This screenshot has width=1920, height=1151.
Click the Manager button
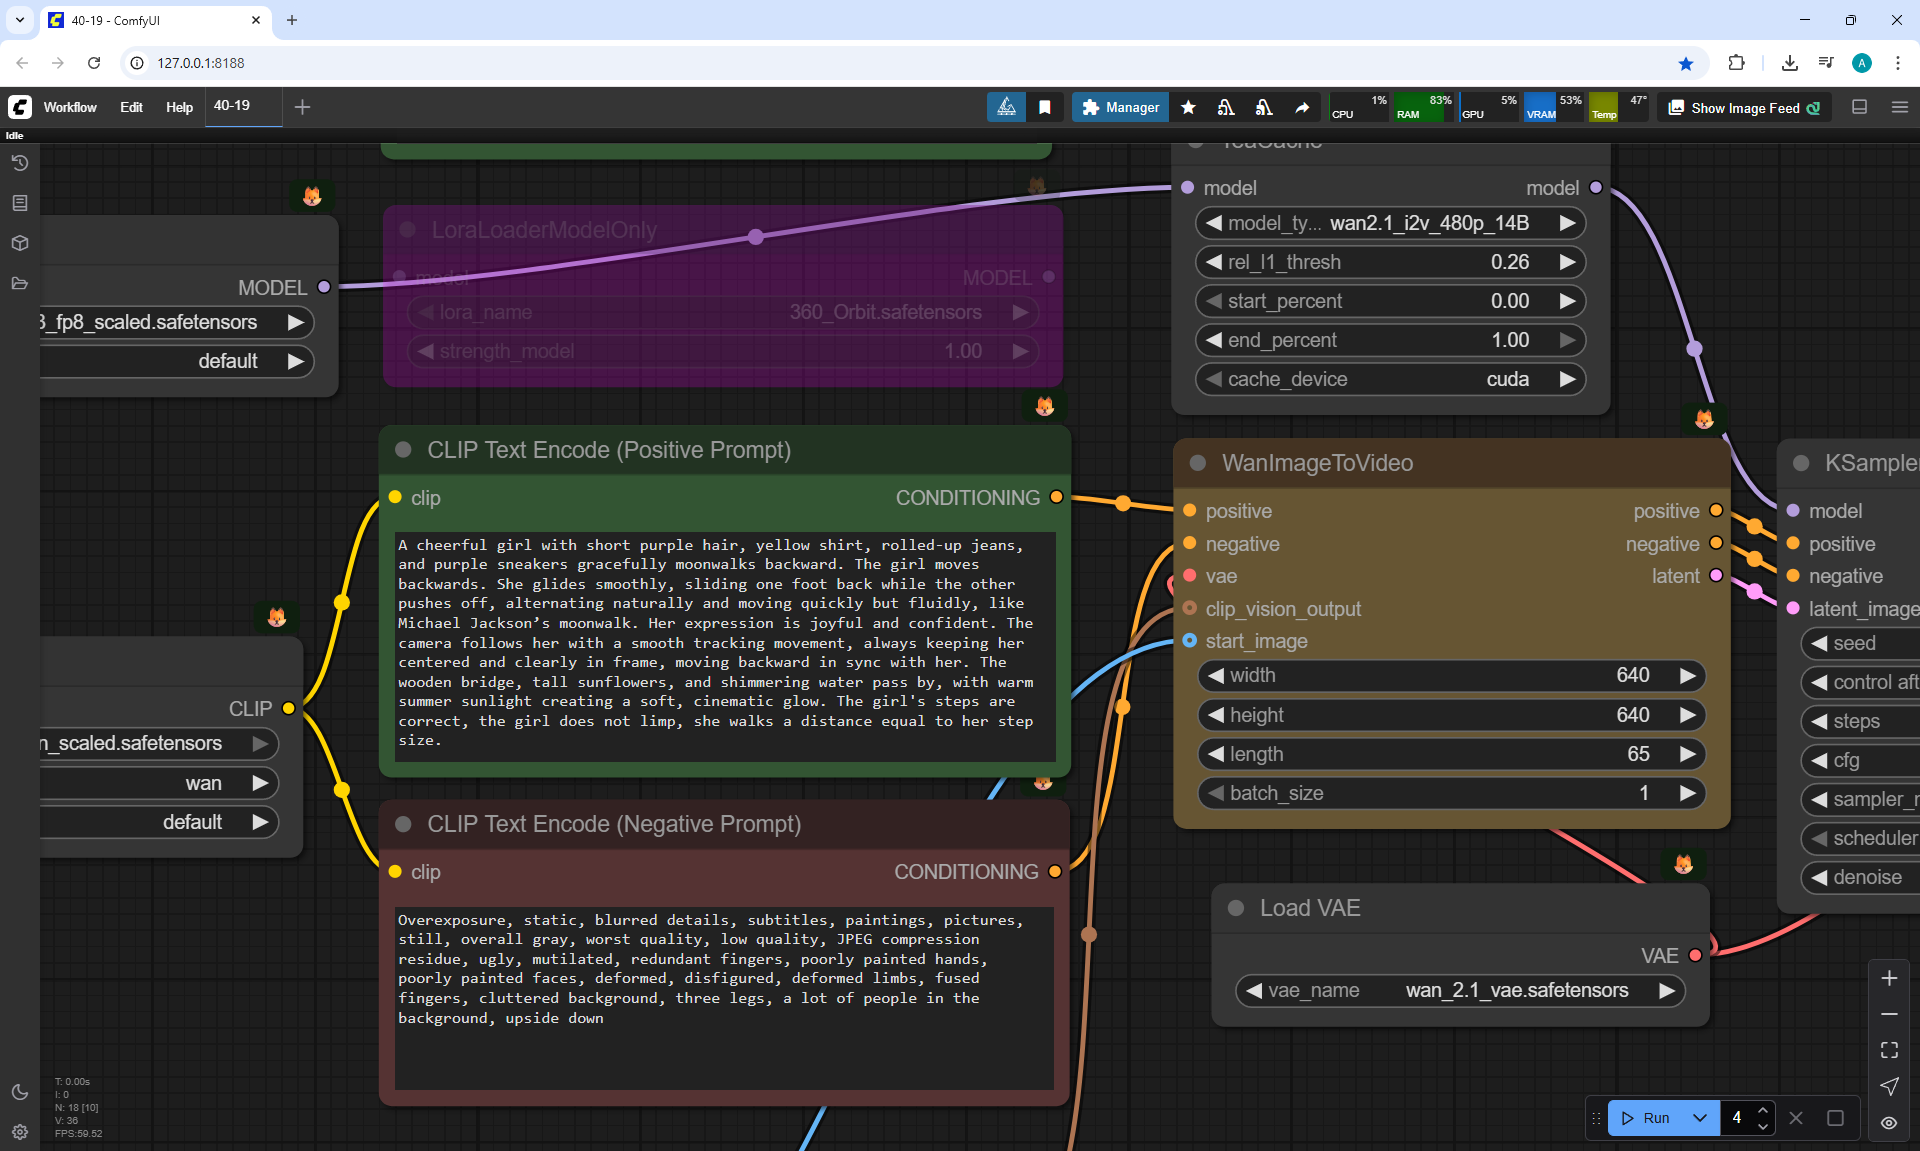(x=1120, y=107)
